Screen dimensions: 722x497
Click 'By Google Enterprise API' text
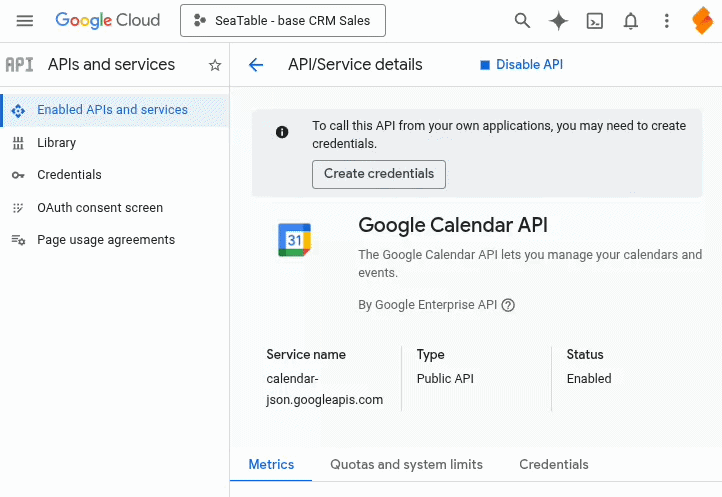(428, 305)
